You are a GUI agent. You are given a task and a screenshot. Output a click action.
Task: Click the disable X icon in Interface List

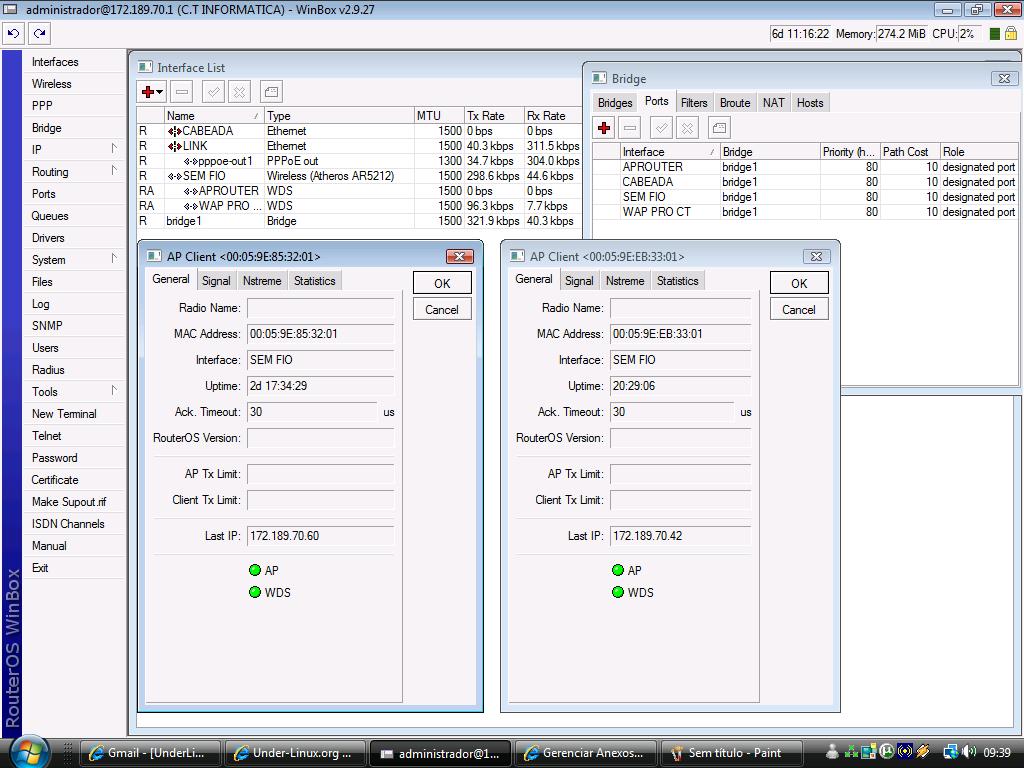[239, 92]
